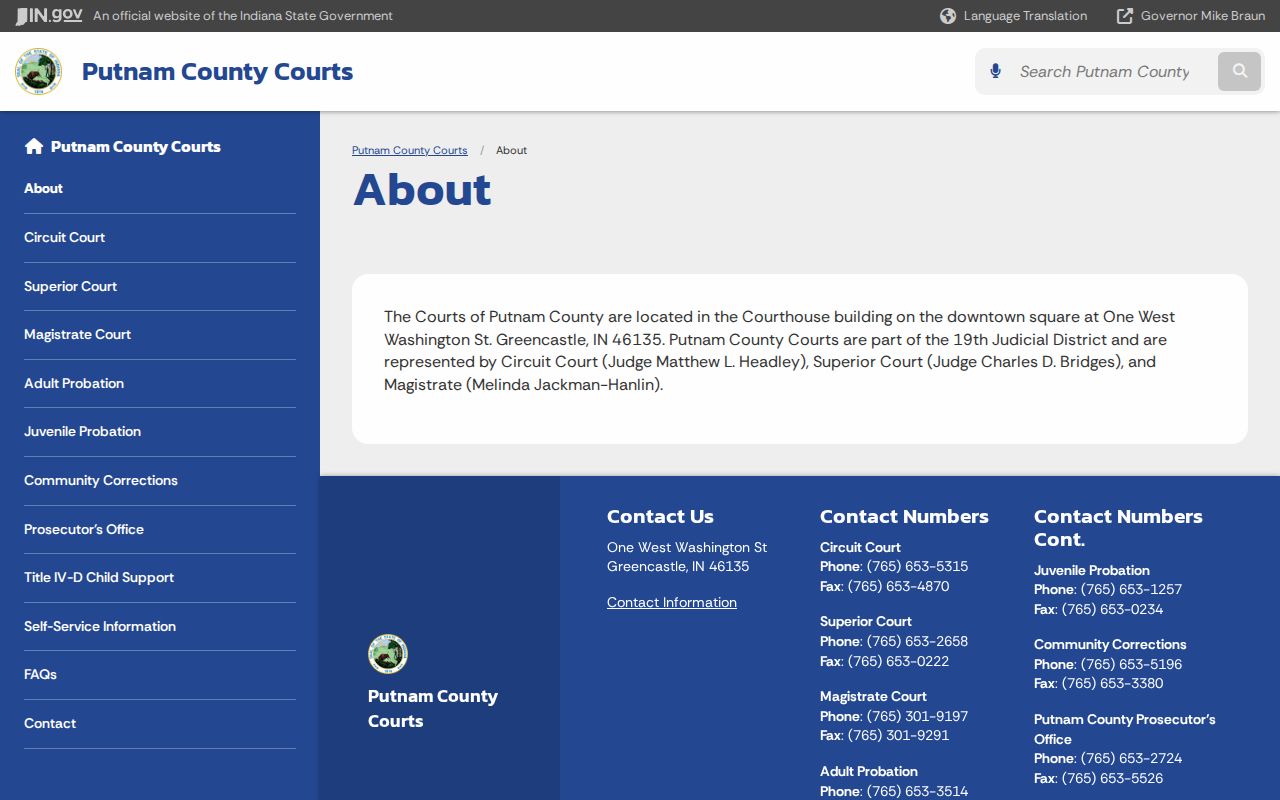The image size is (1280, 800).
Task: Click Superior Court phone (765) 653-2658
Action: click(917, 641)
